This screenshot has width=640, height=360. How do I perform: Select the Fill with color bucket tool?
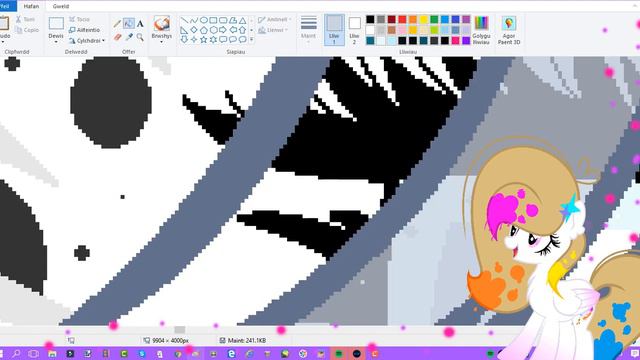point(129,24)
